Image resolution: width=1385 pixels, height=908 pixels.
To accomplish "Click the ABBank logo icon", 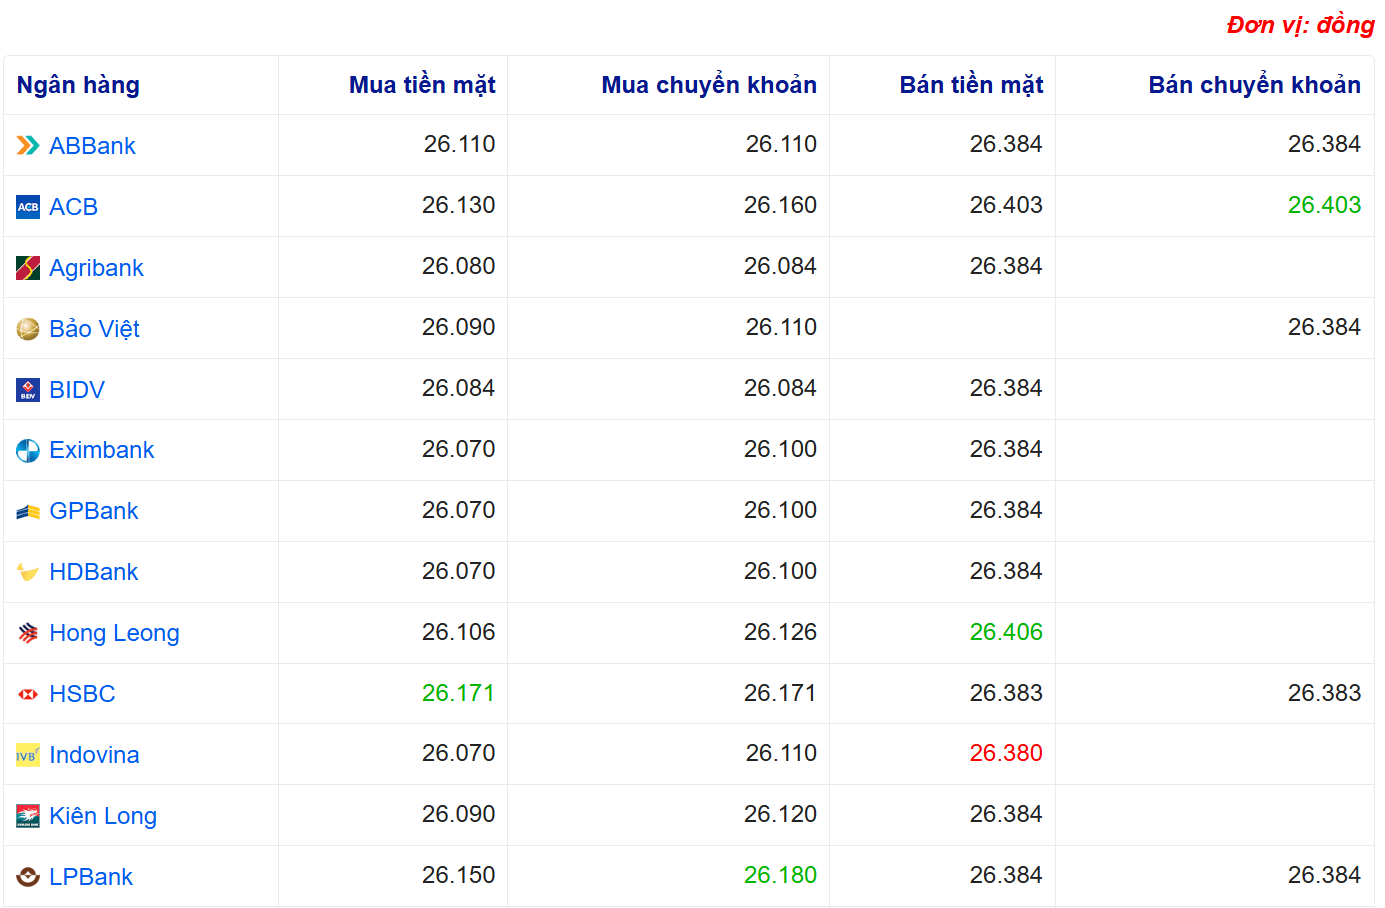I will coord(28,146).
